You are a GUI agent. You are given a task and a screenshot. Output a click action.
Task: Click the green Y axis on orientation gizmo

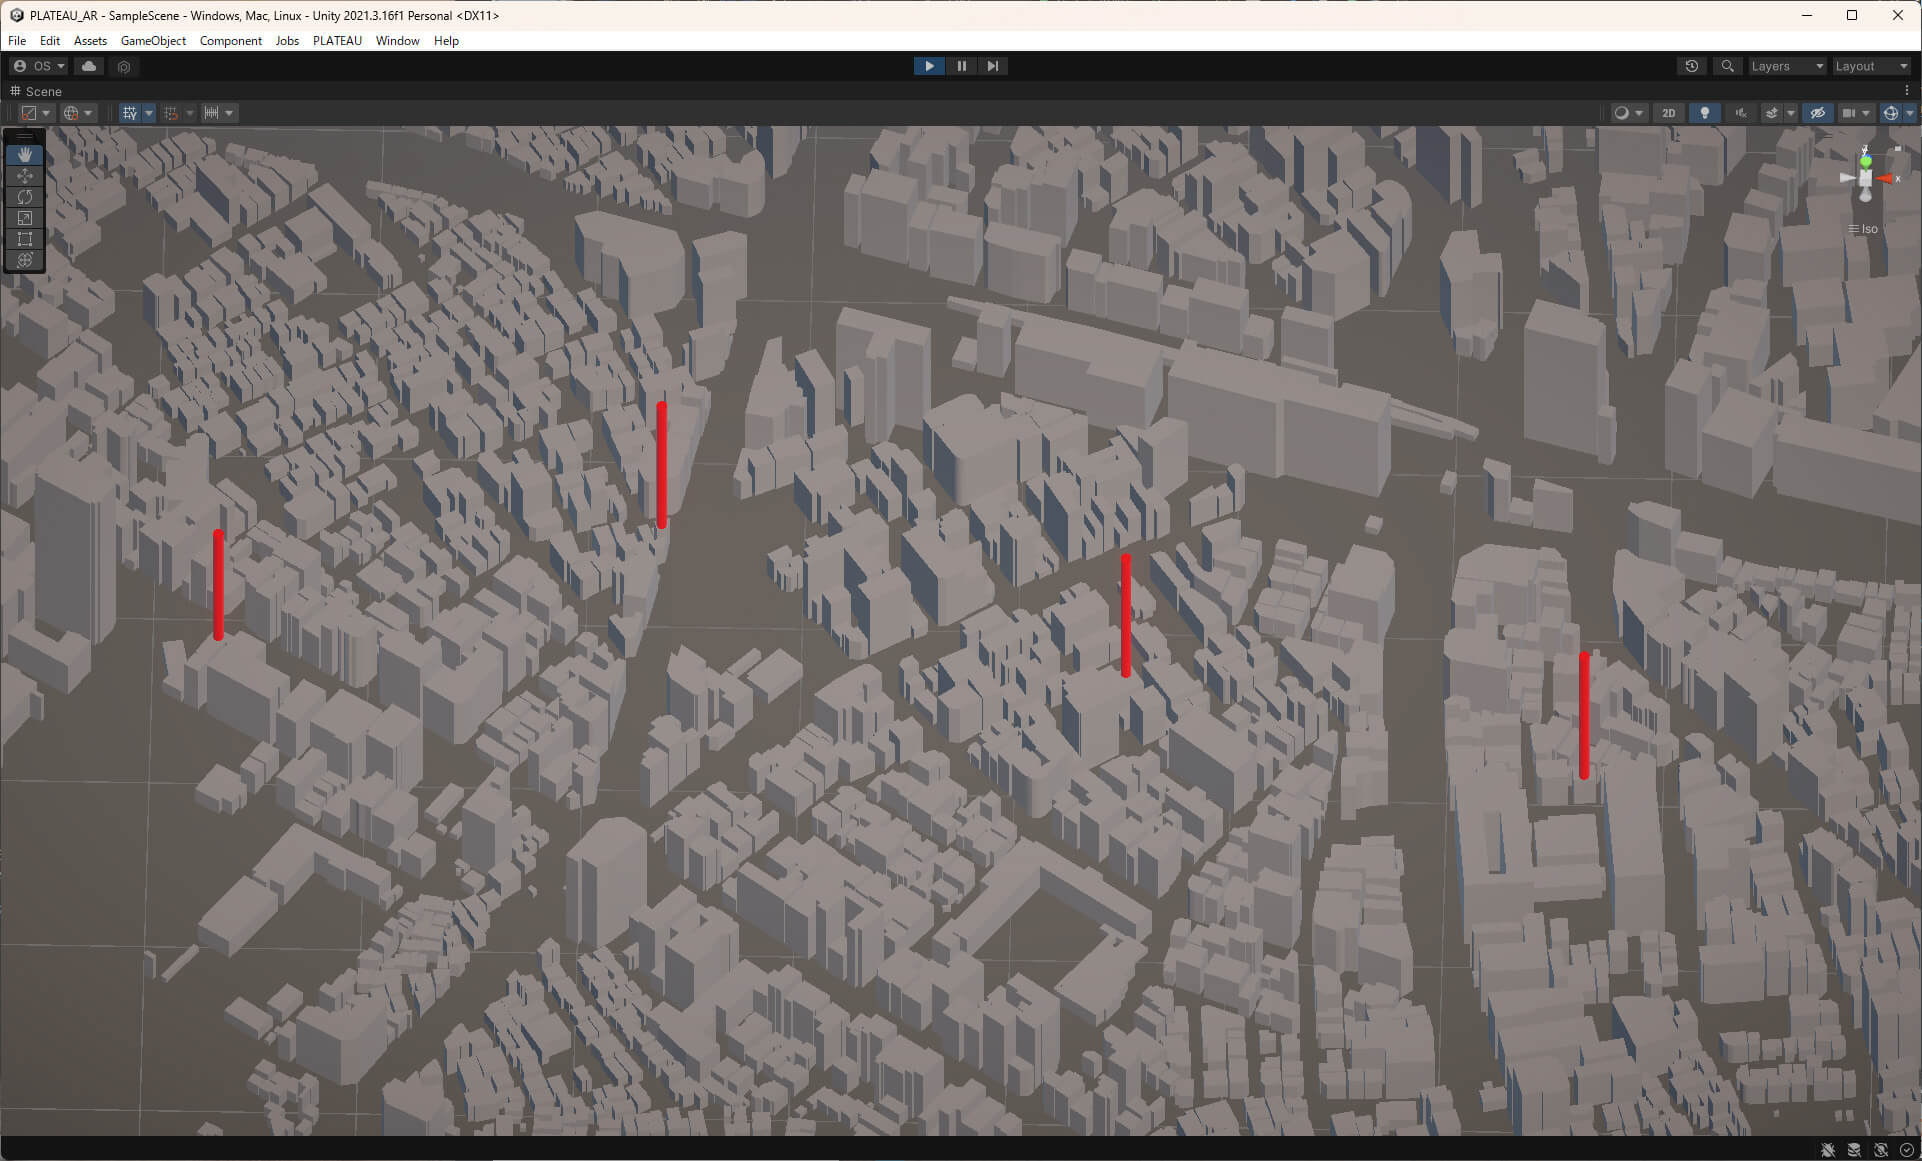tap(1866, 160)
